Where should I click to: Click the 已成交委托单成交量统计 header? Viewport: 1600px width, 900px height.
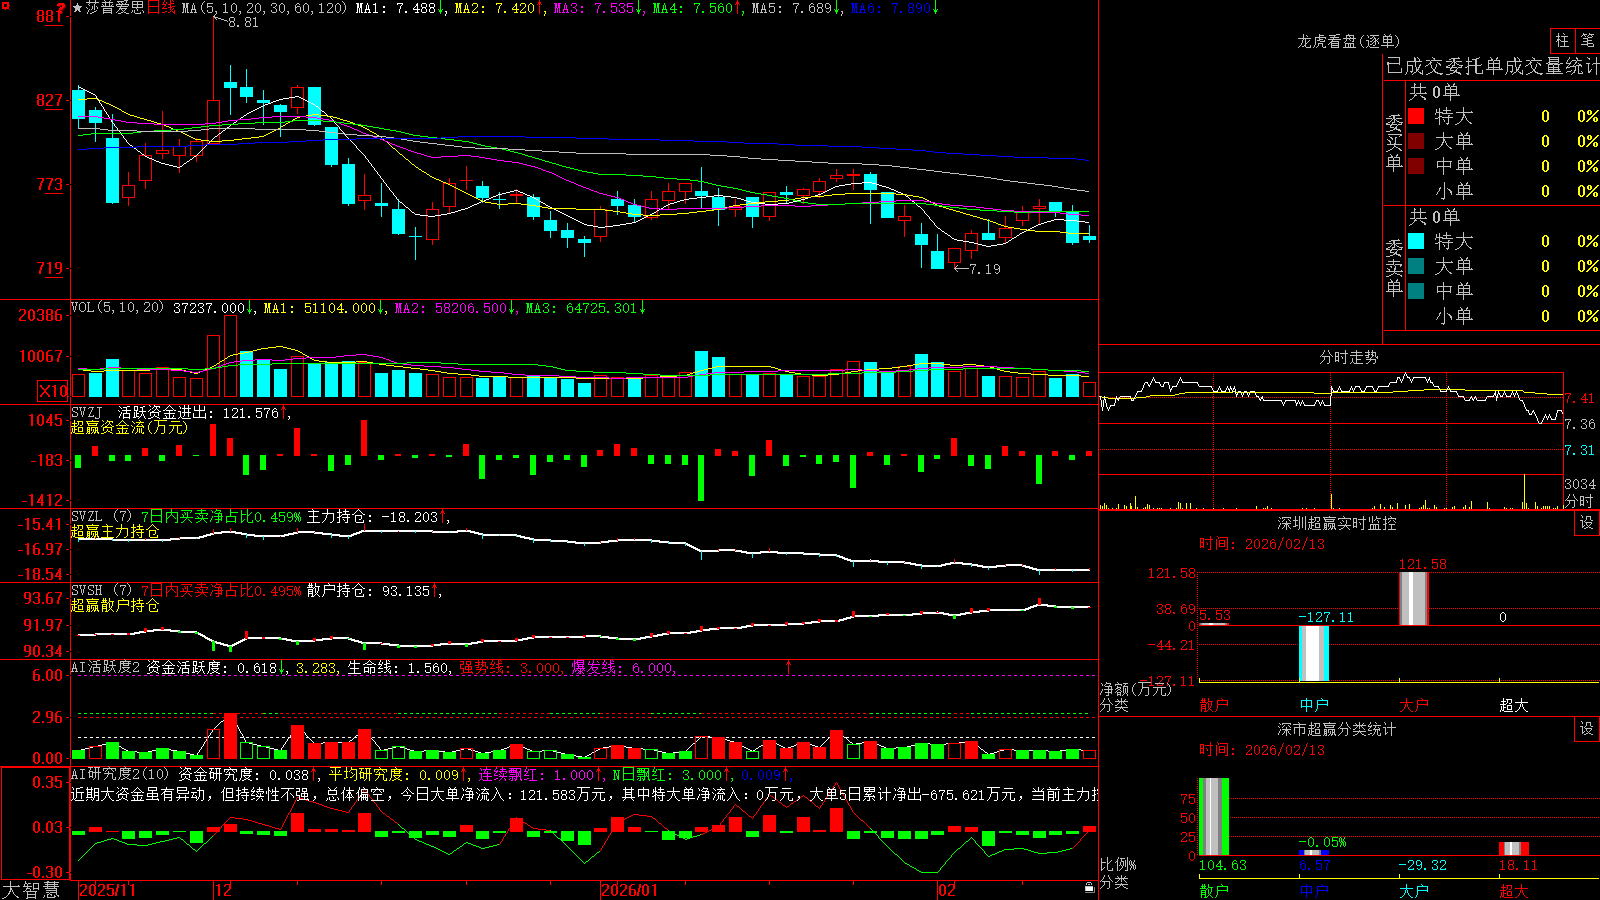1492,66
